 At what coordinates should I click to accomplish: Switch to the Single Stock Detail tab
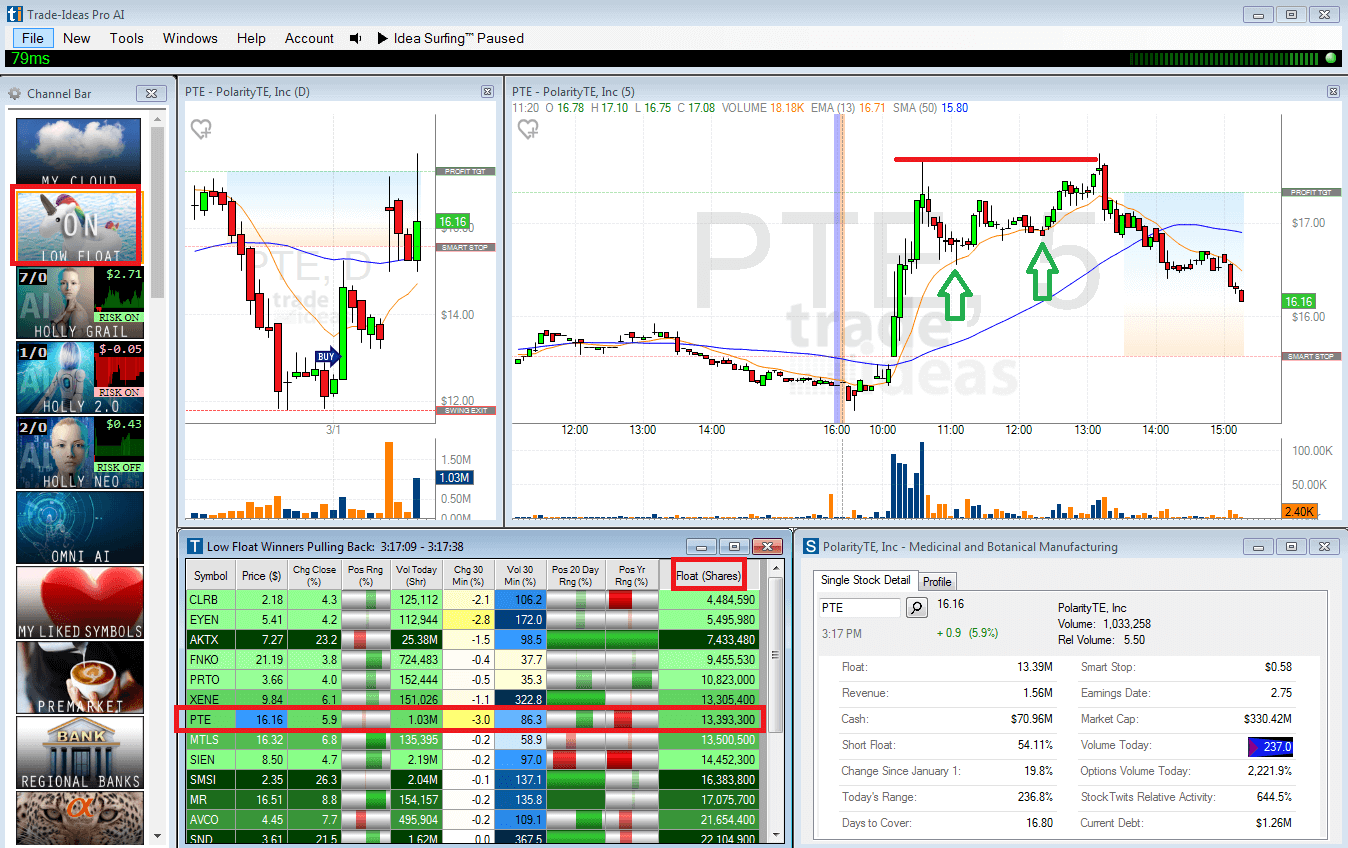[x=866, y=580]
